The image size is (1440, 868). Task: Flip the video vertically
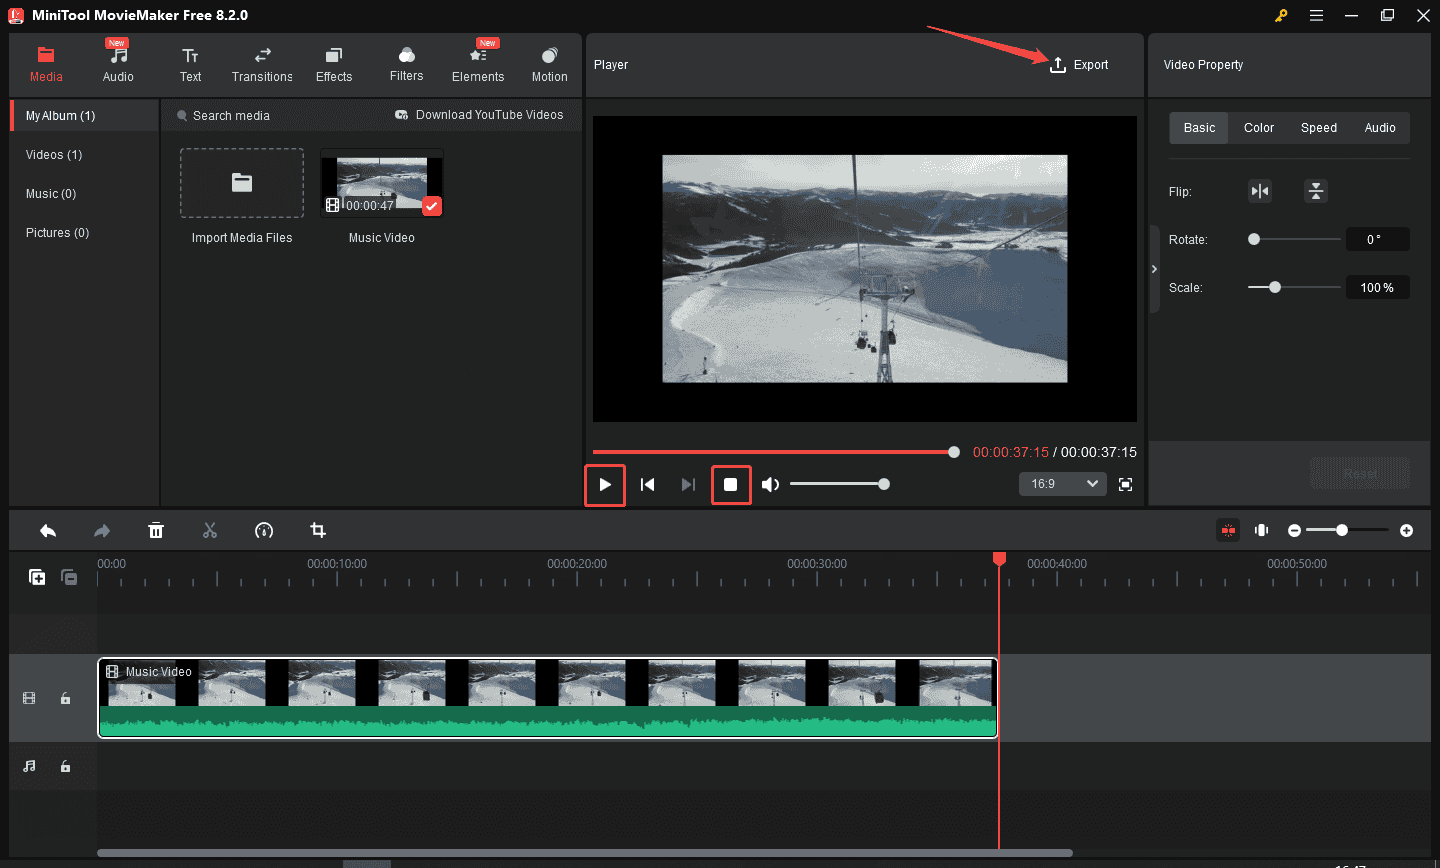click(x=1316, y=191)
